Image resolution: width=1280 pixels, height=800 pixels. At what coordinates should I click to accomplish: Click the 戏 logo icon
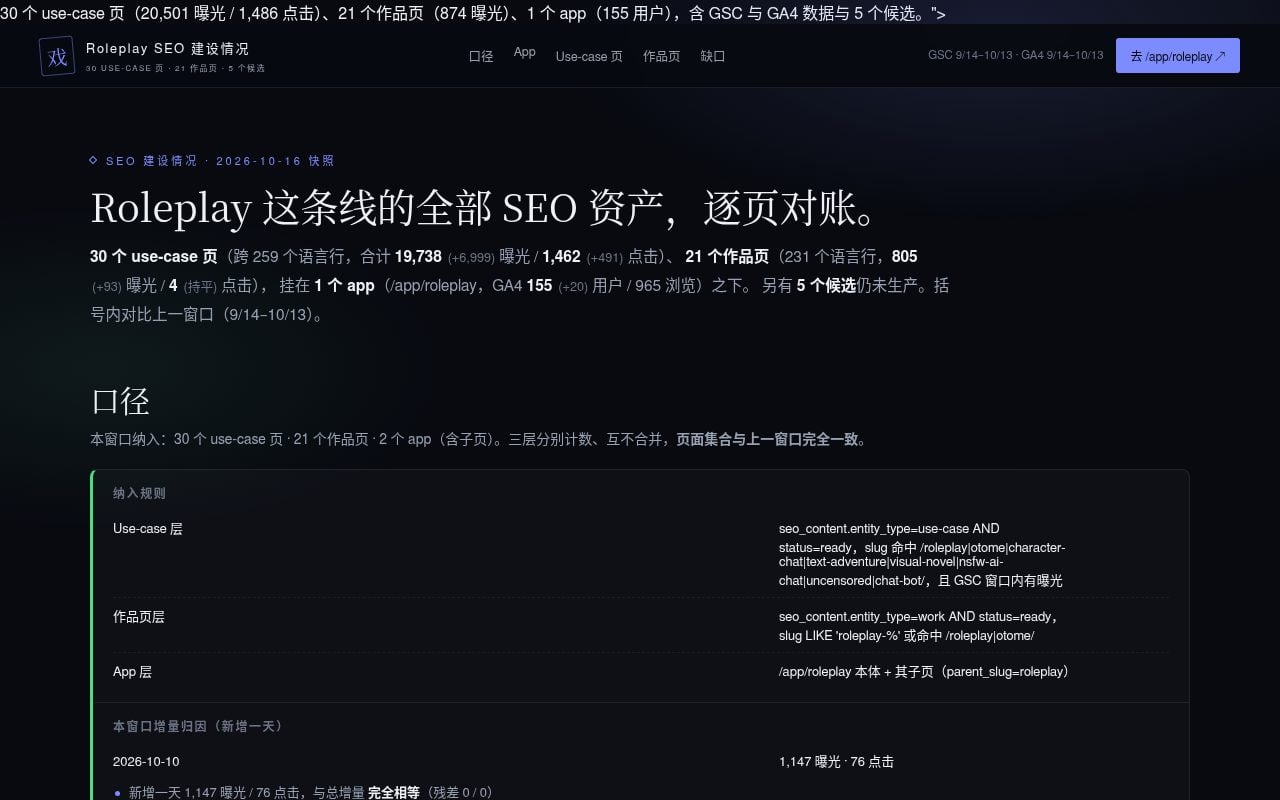coord(57,56)
